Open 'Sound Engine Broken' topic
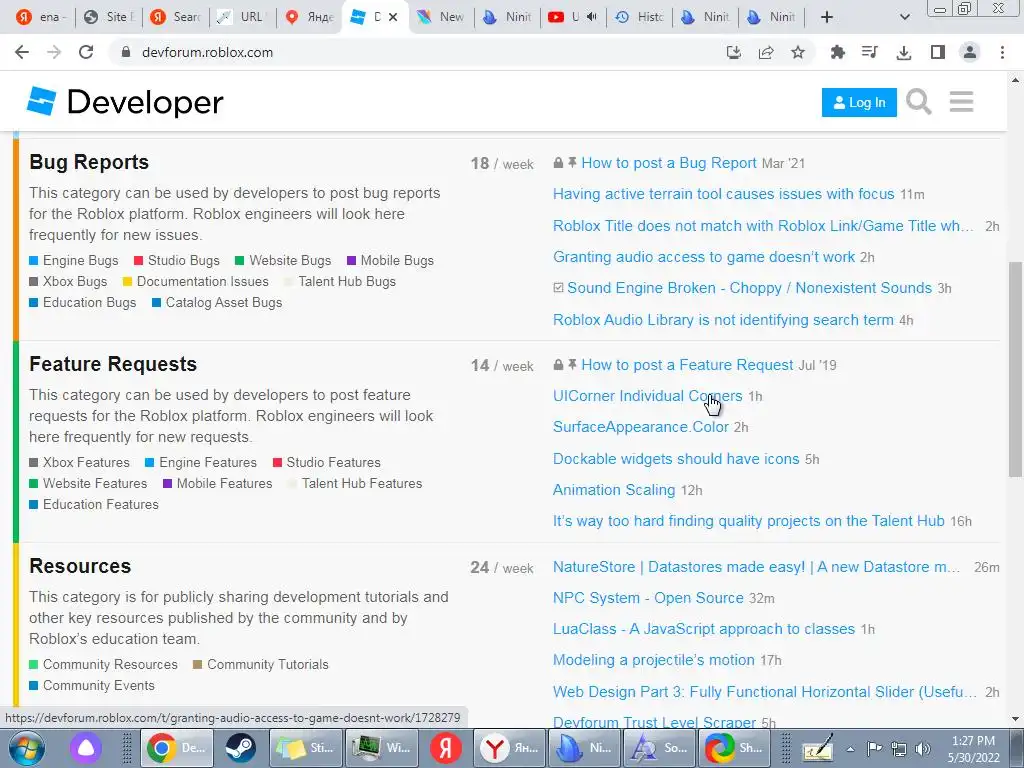Image resolution: width=1024 pixels, height=768 pixels. pyautogui.click(x=749, y=288)
